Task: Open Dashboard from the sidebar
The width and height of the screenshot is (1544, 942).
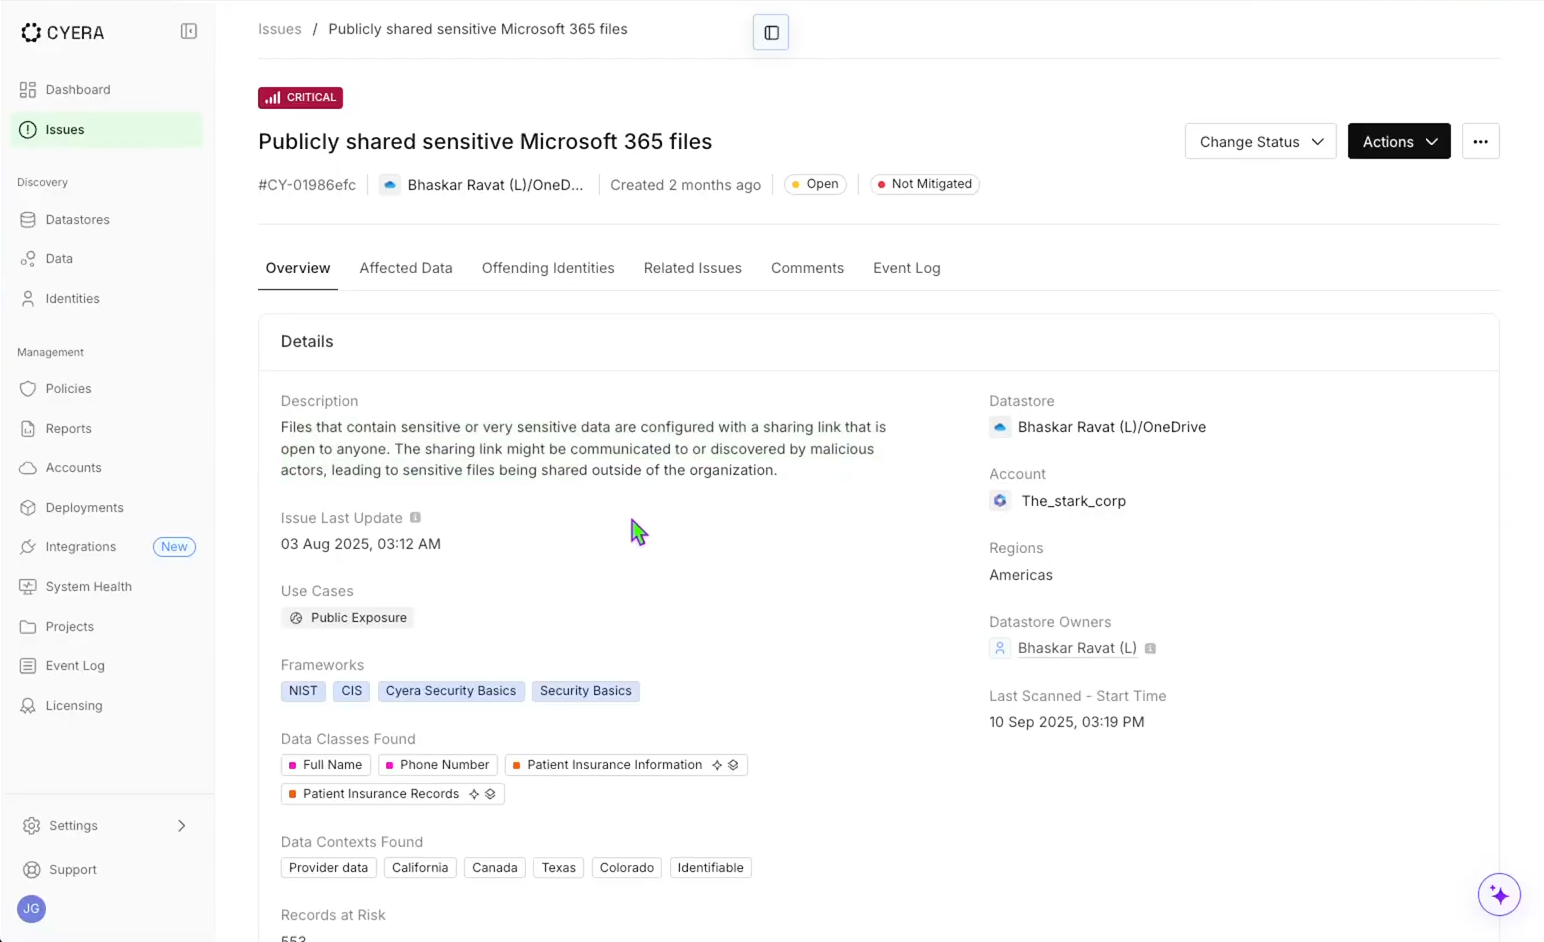Action: tap(77, 90)
